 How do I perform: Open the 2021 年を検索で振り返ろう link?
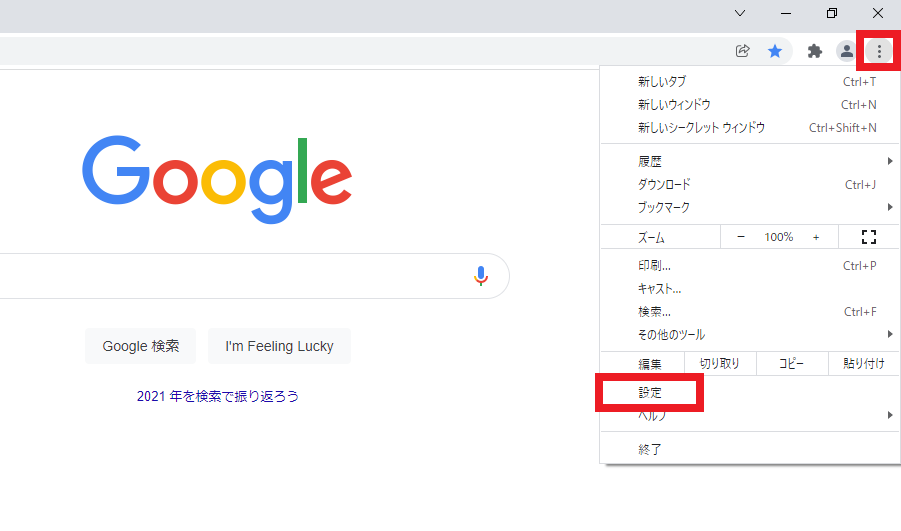[x=218, y=396]
